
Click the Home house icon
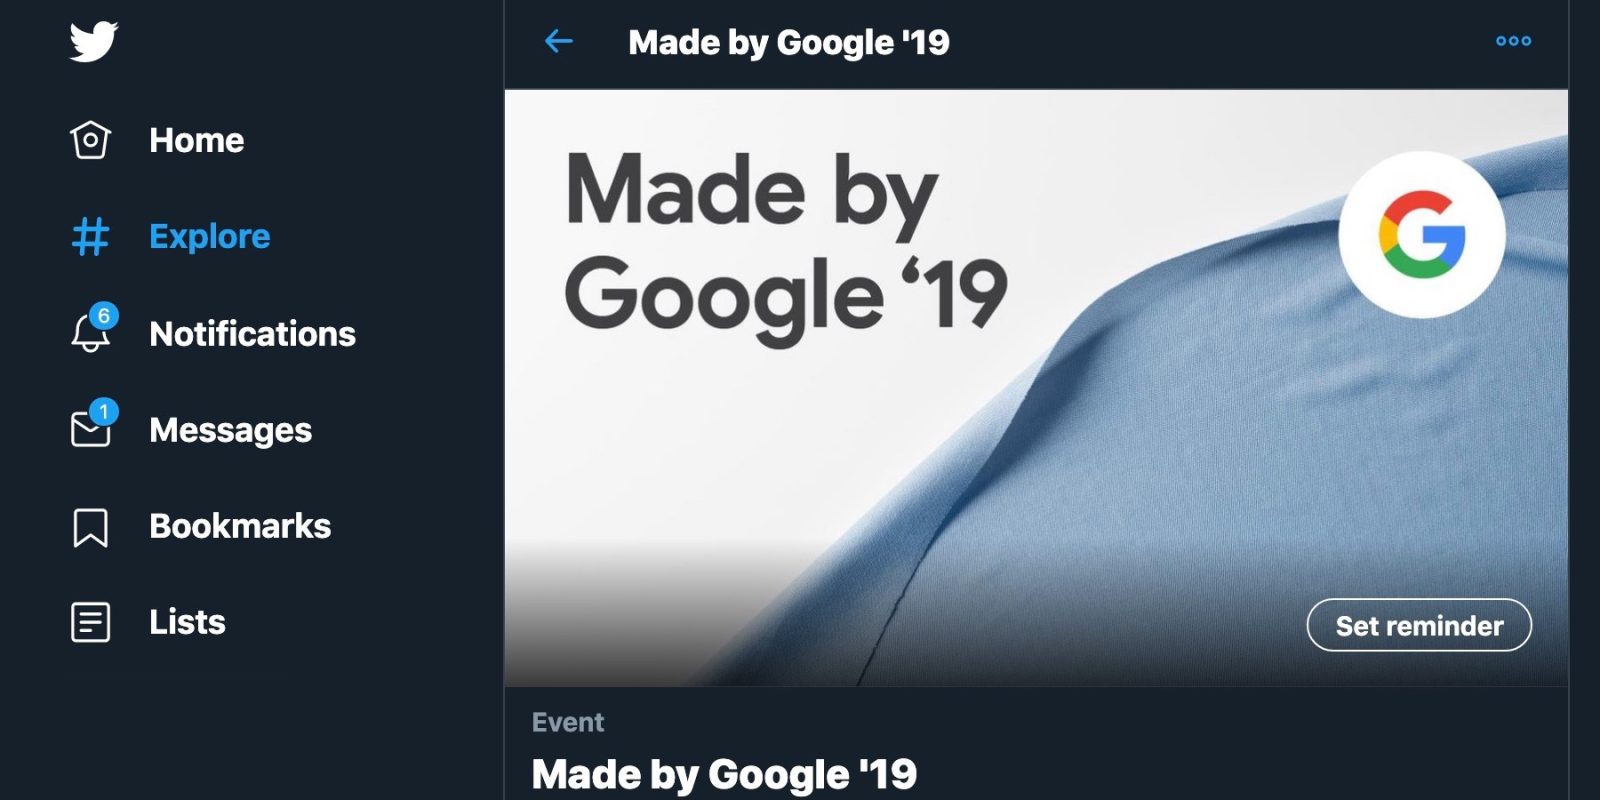point(90,140)
